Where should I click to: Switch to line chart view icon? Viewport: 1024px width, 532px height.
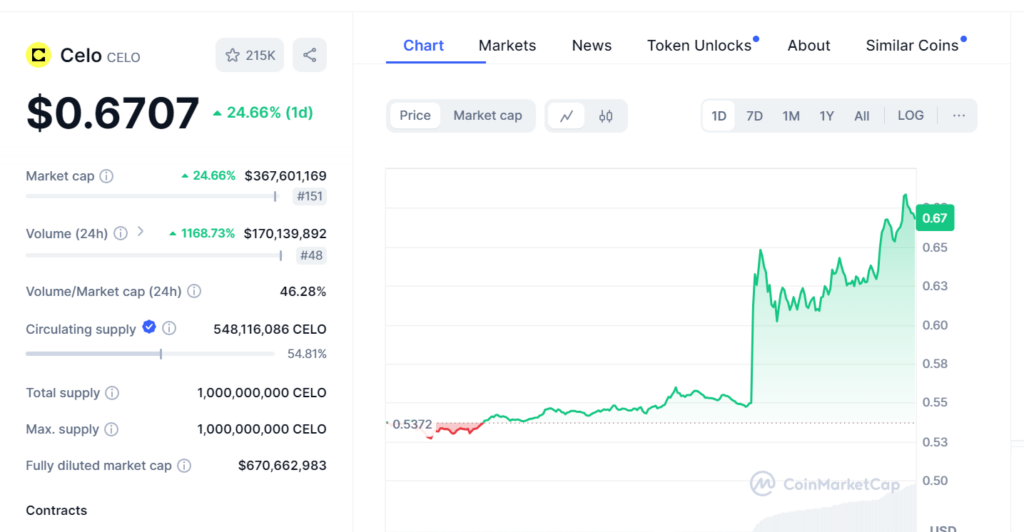(x=566, y=116)
